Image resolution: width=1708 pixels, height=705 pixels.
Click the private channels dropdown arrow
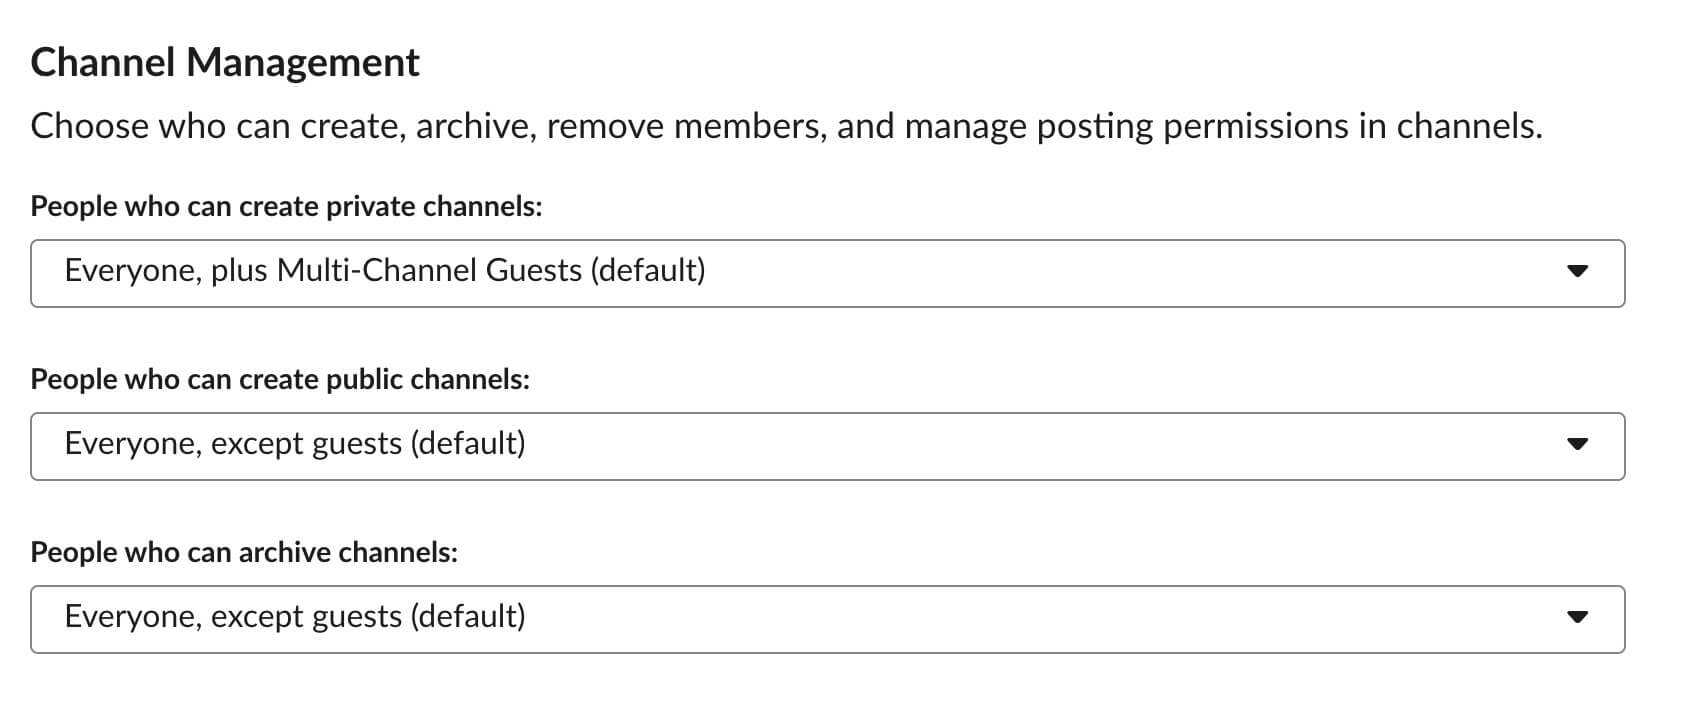pos(1577,271)
